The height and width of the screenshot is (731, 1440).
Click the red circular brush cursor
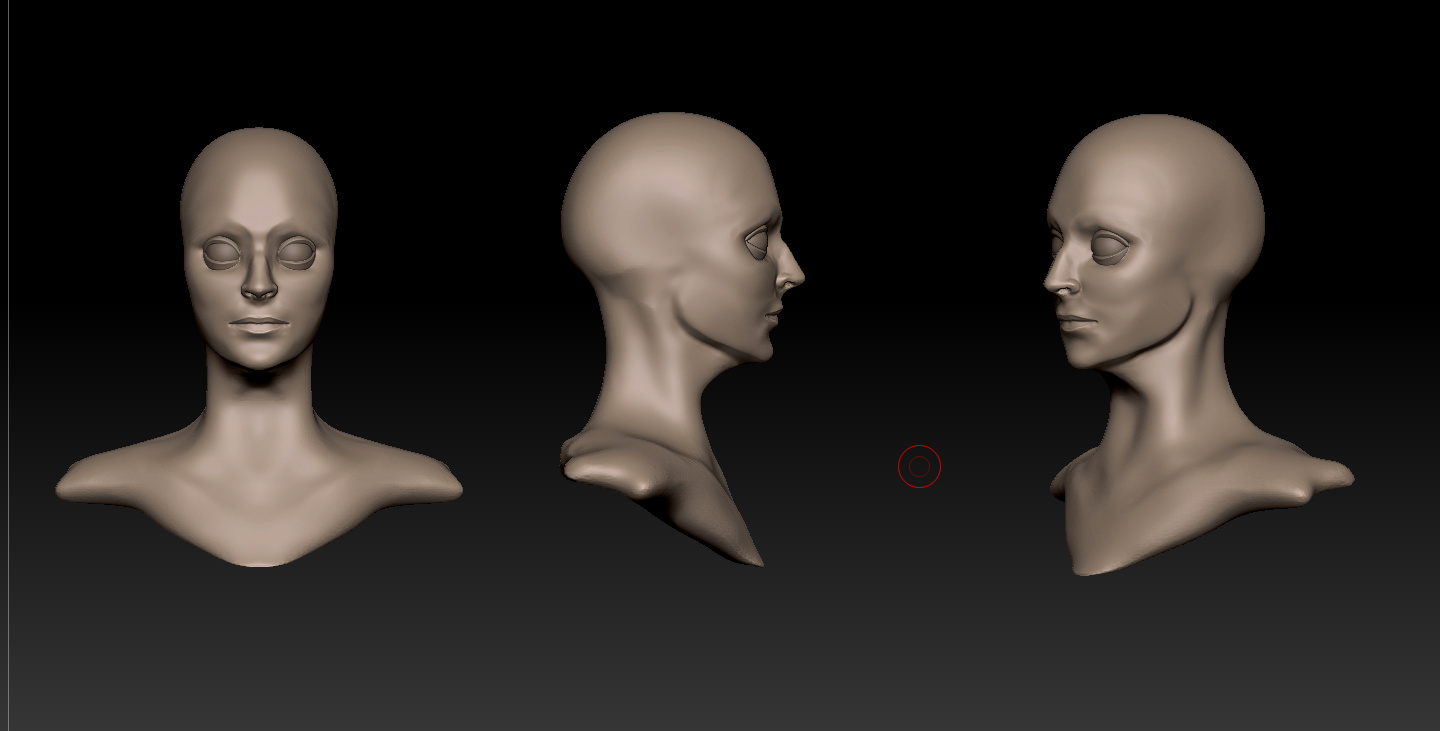pos(919,466)
